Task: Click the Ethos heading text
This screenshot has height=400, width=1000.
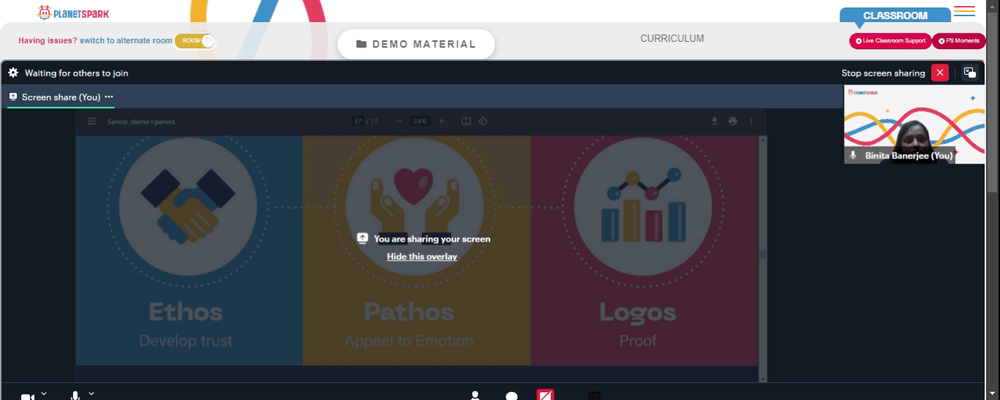Action: point(186,312)
